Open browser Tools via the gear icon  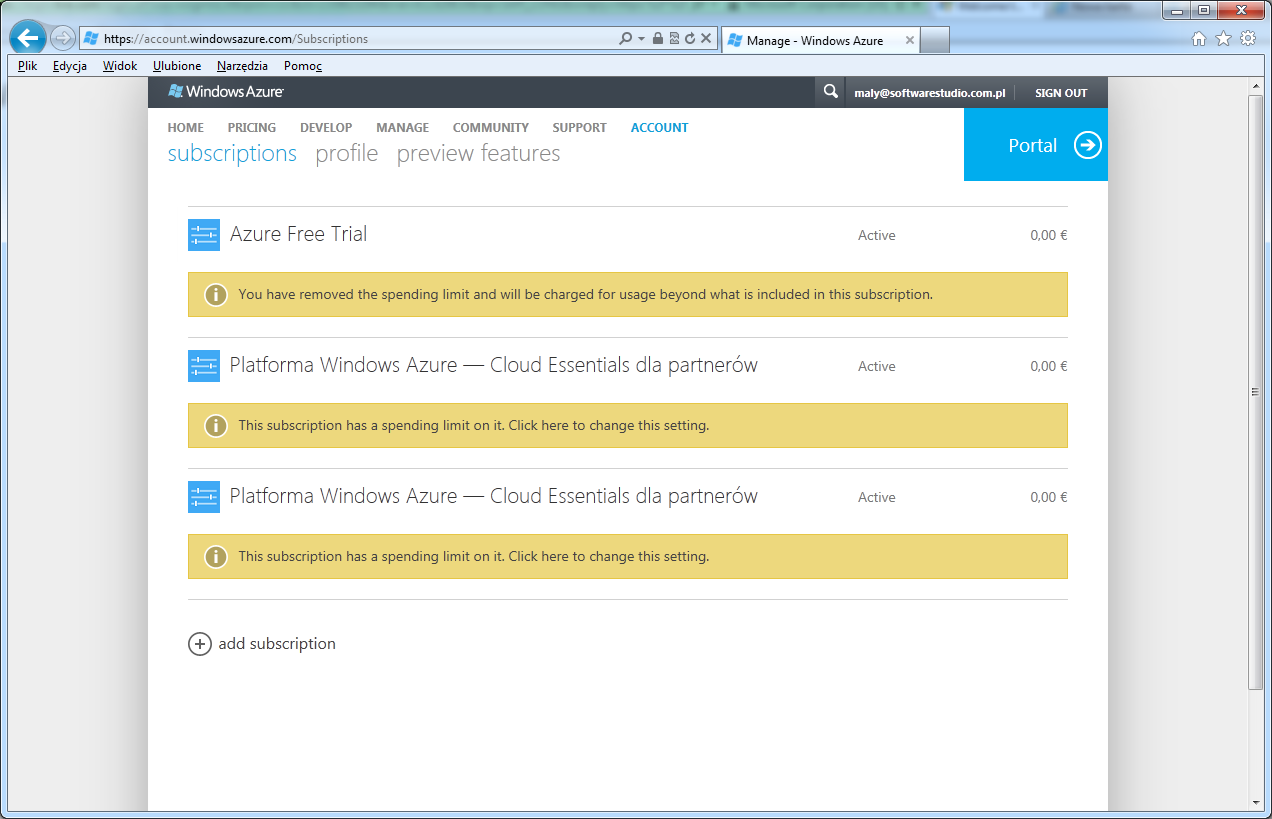click(x=1248, y=39)
